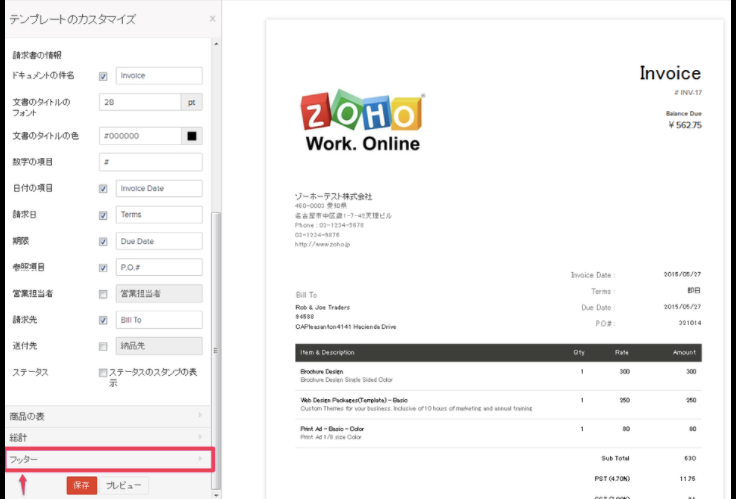This screenshot has width=736, height=499.
Task: Open the black title color swatch
Action: [x=192, y=136]
